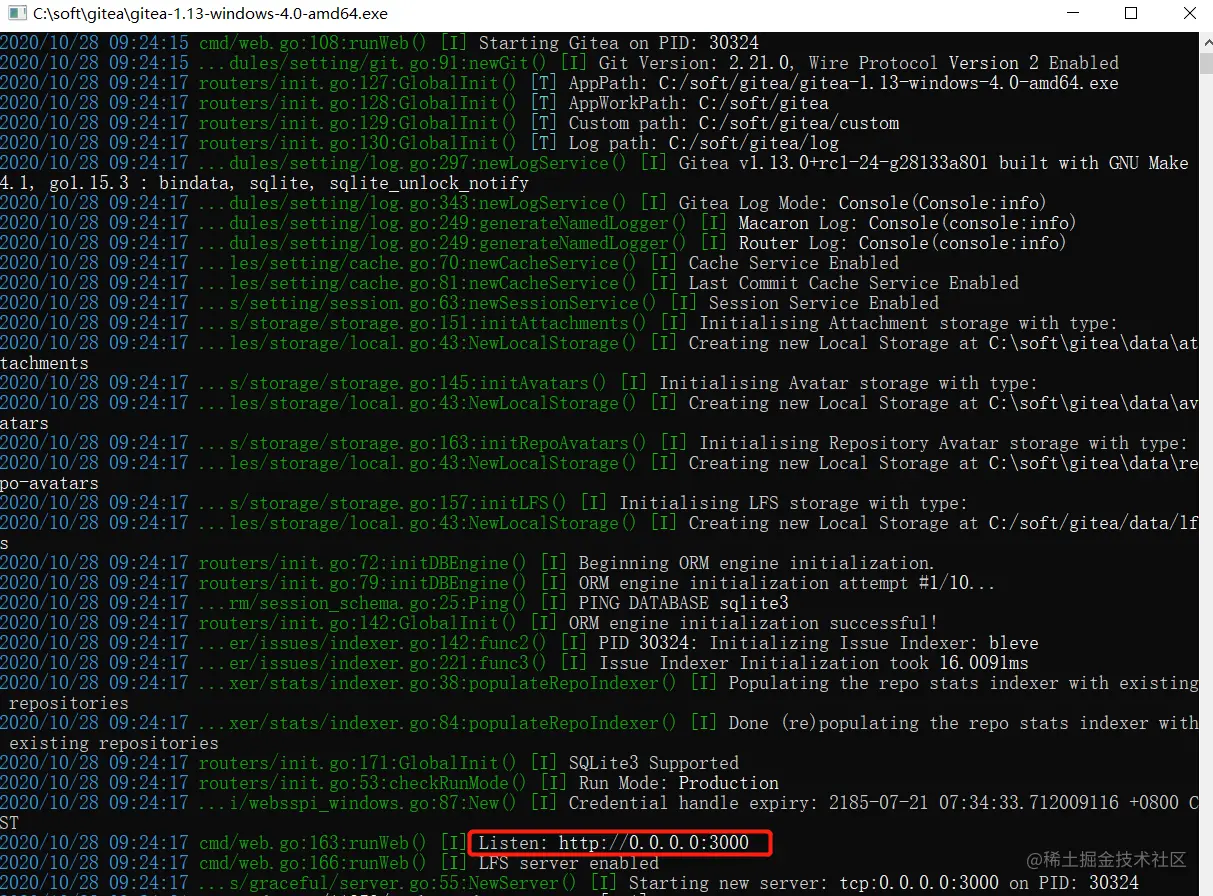Click 'Listen: http://0.0.0.0:3000' text
Viewport: 1213px width, 896px height.
[613, 843]
